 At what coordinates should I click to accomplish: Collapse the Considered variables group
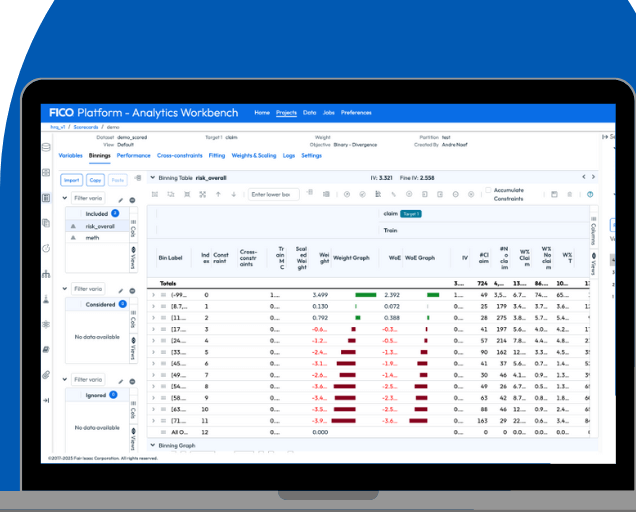coord(64,288)
